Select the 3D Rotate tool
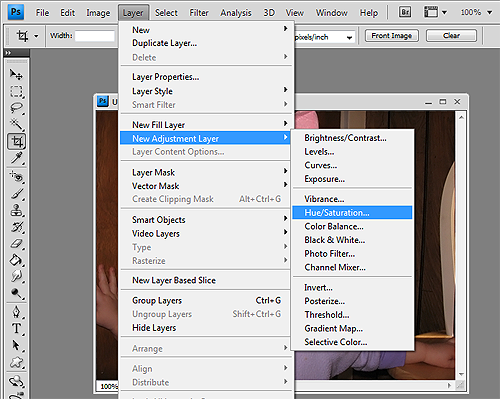The width and height of the screenshot is (500, 399). 16,381
